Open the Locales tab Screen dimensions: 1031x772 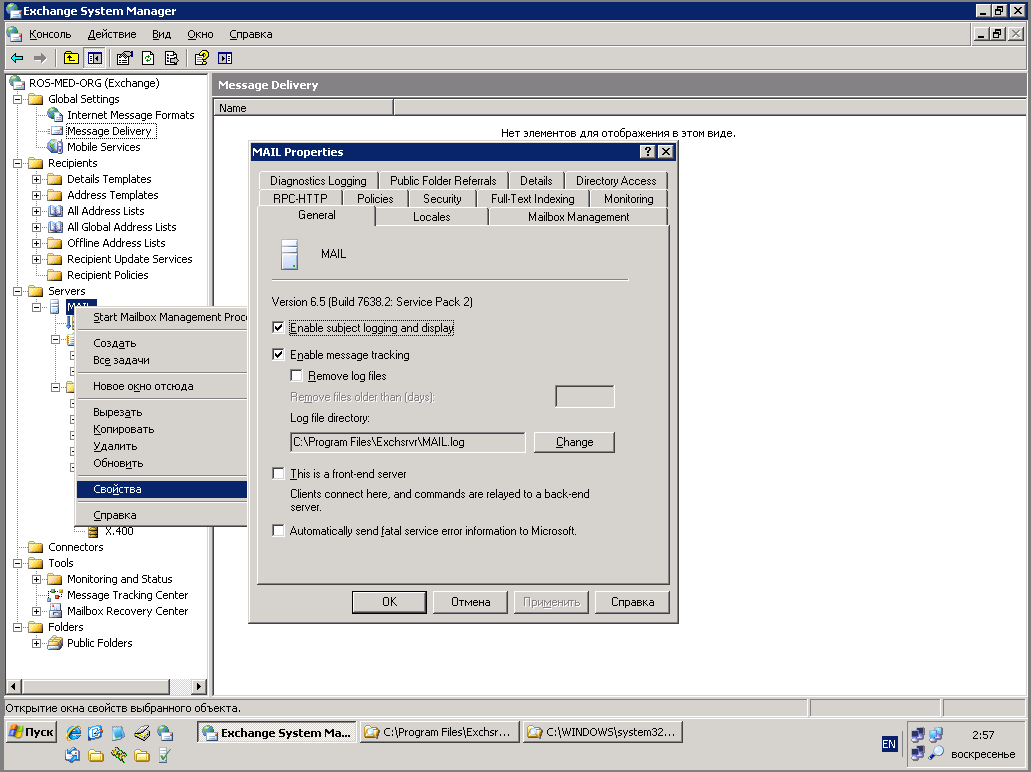click(431, 217)
